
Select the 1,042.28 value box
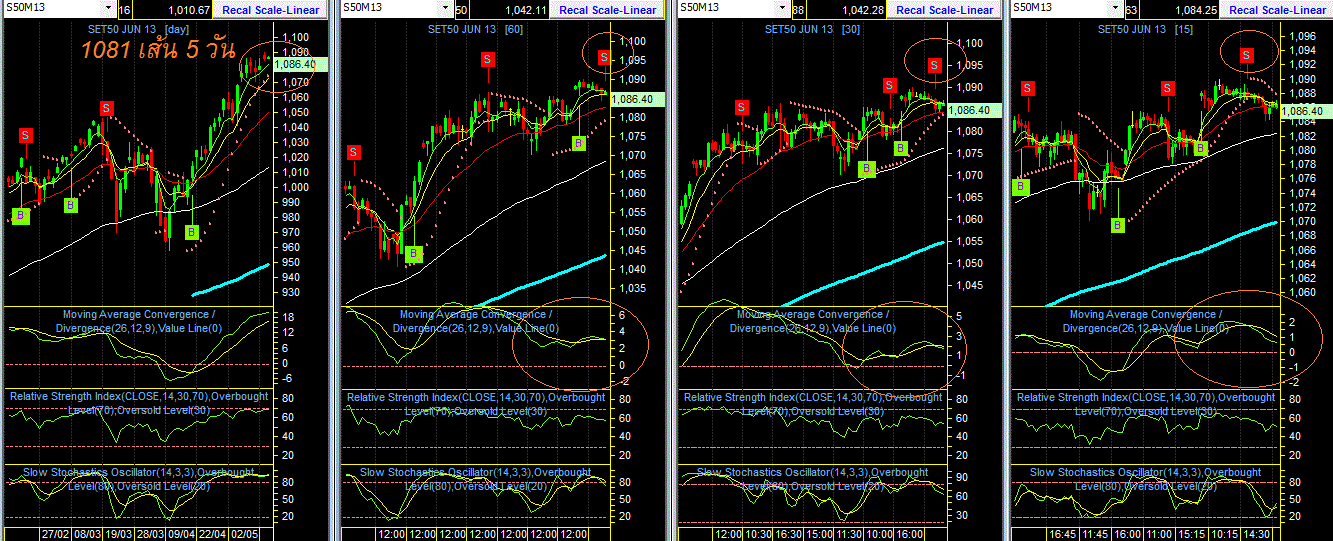tap(847, 10)
